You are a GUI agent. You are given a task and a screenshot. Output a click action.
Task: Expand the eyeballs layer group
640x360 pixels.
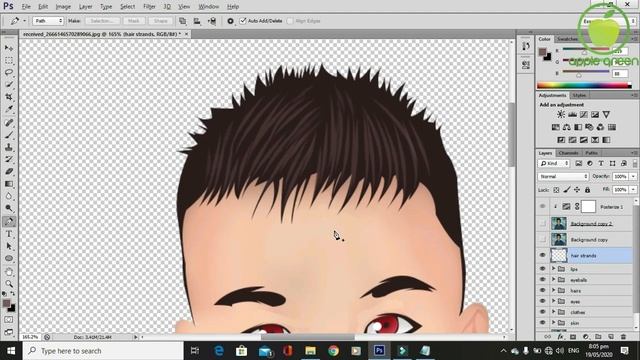pos(554,280)
